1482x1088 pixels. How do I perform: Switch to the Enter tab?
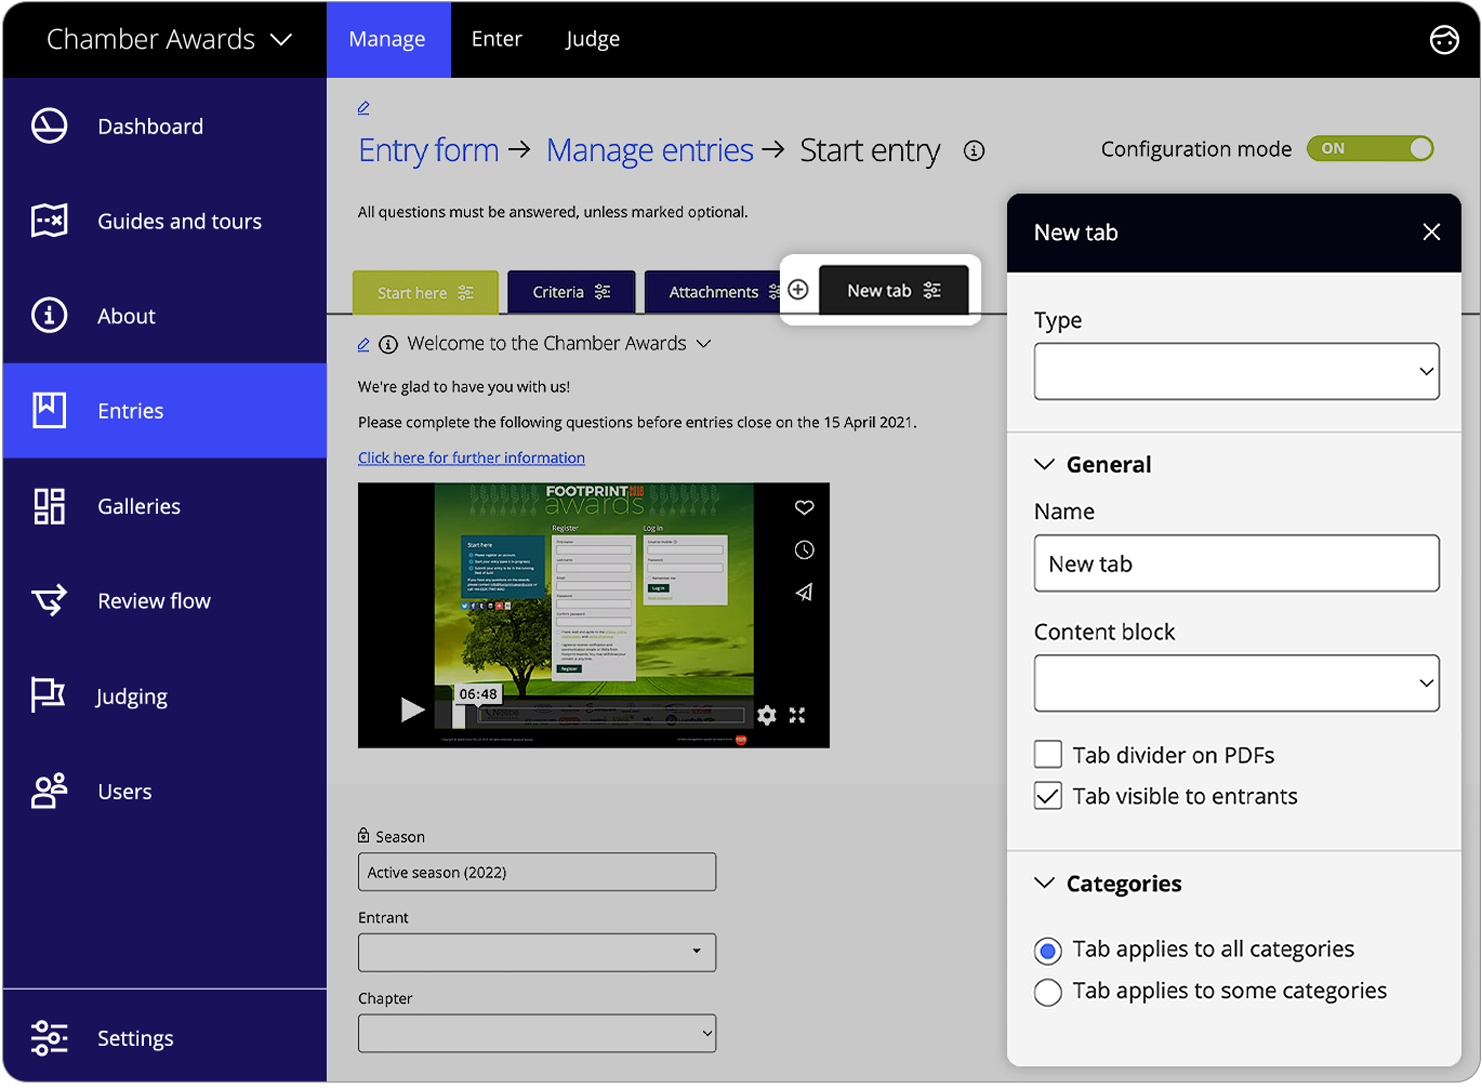(x=497, y=39)
